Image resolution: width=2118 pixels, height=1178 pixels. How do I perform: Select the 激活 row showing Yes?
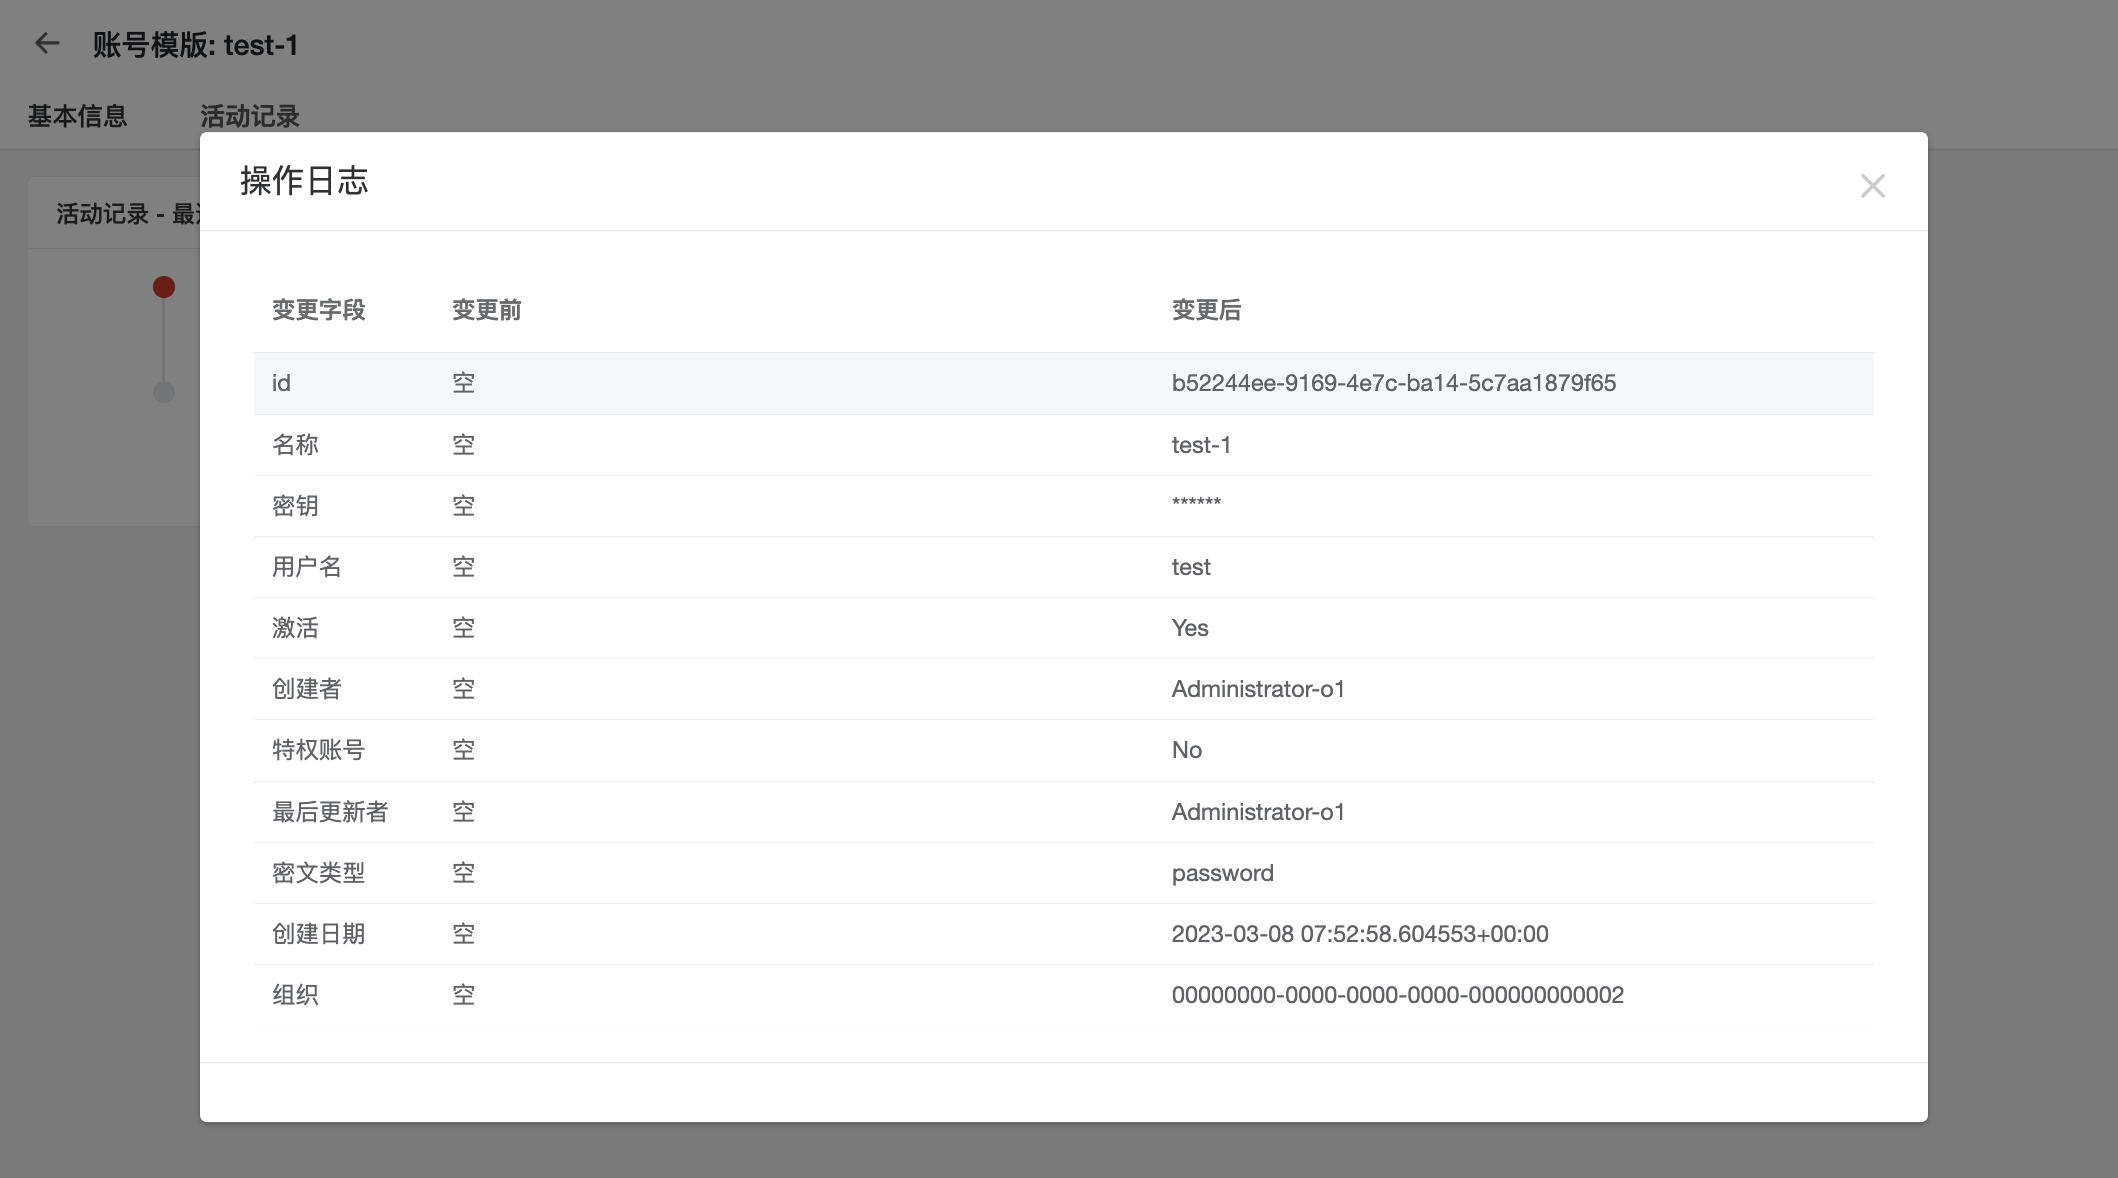[1189, 628]
